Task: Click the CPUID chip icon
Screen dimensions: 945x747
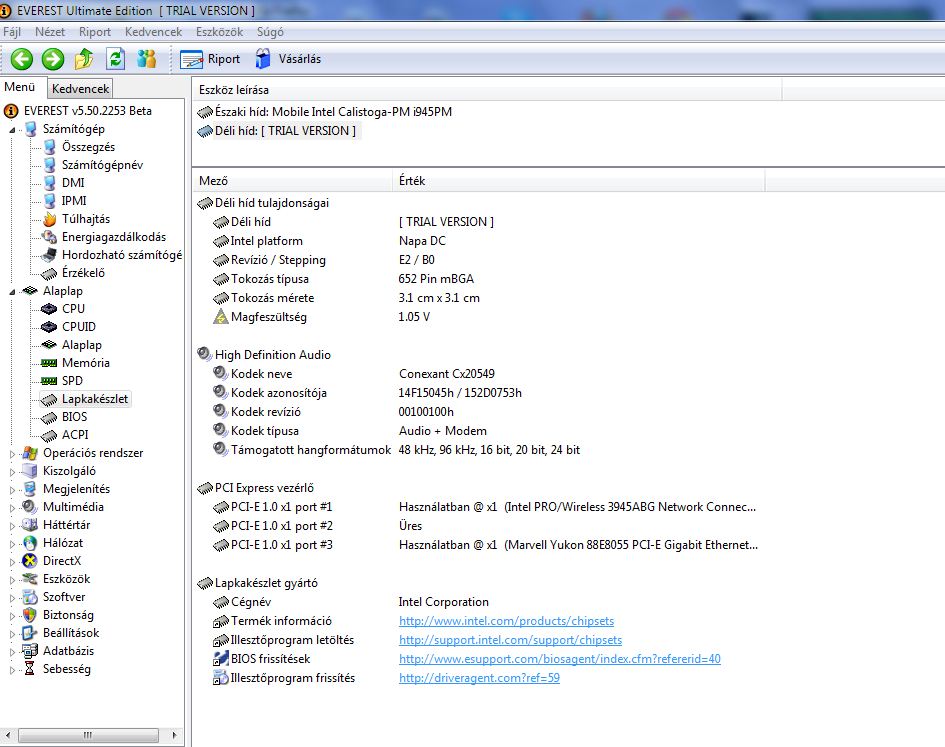Action: tap(49, 327)
